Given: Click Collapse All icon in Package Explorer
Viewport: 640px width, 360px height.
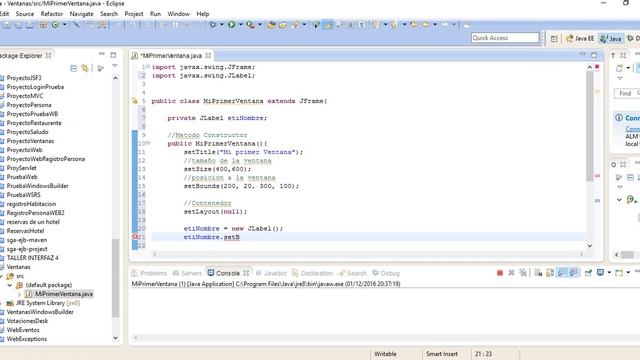Looking at the screenshot, I should tap(73, 68).
